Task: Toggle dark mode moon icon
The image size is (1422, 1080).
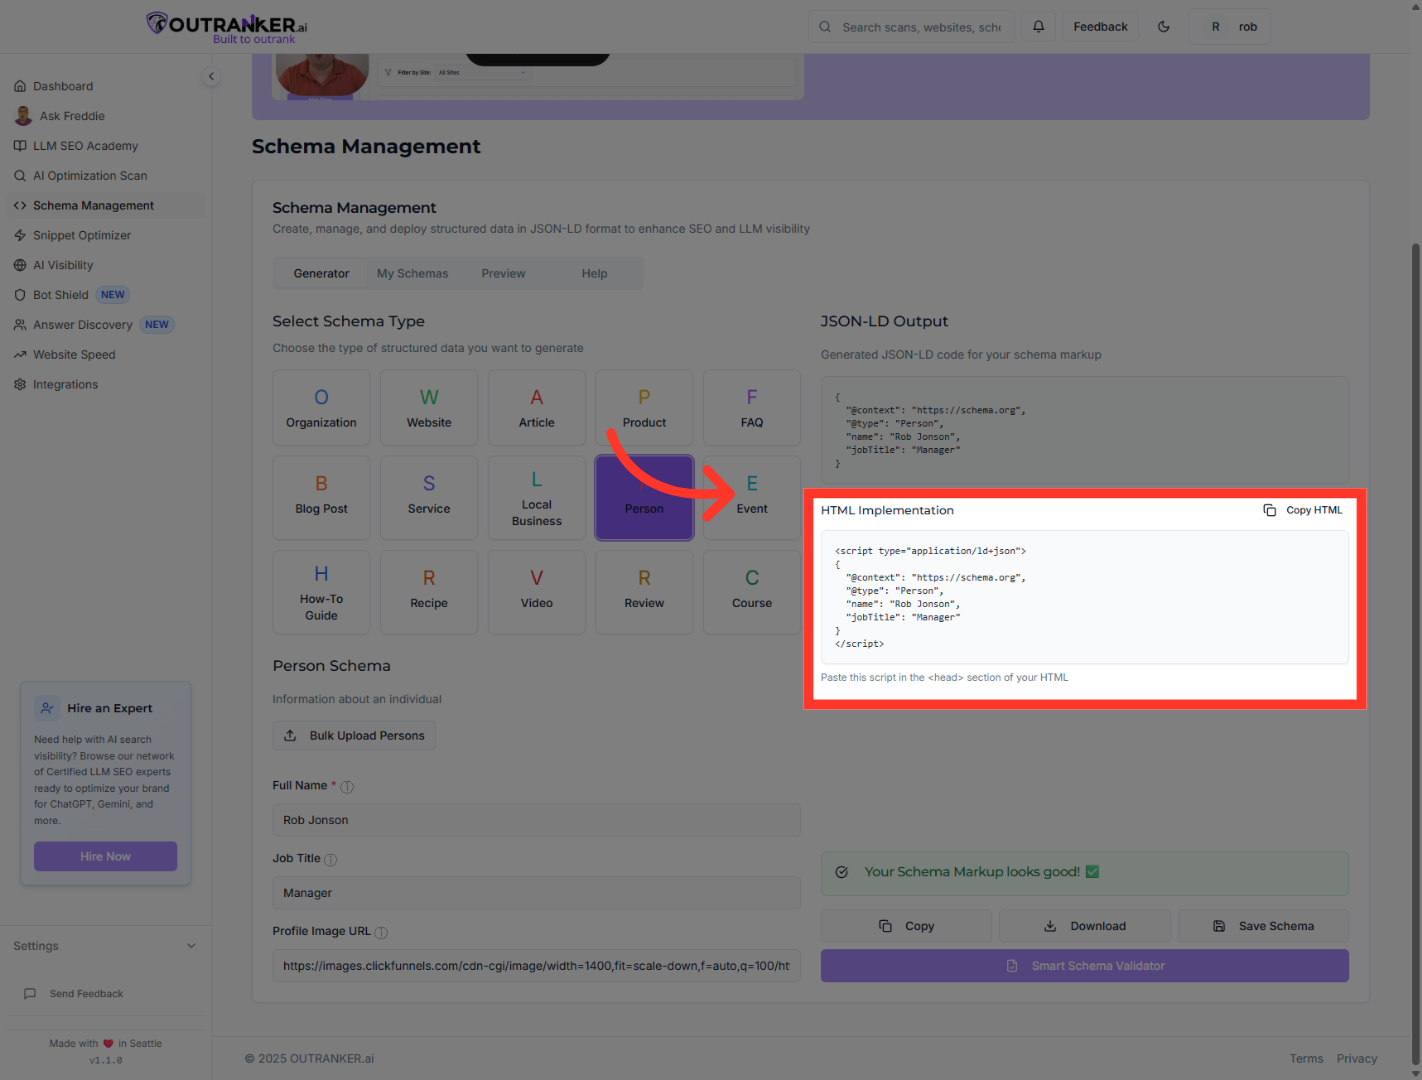Action: tap(1164, 27)
